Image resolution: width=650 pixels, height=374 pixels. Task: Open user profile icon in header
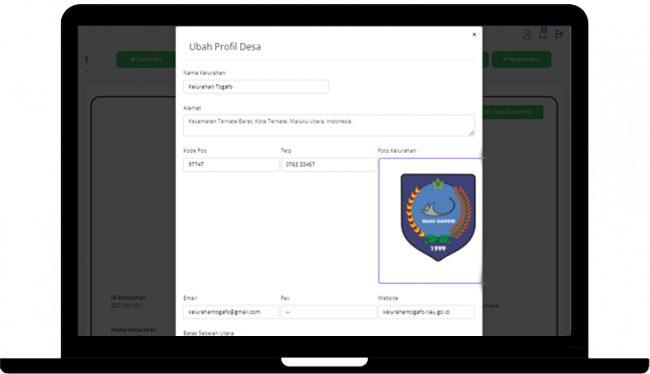pos(527,34)
